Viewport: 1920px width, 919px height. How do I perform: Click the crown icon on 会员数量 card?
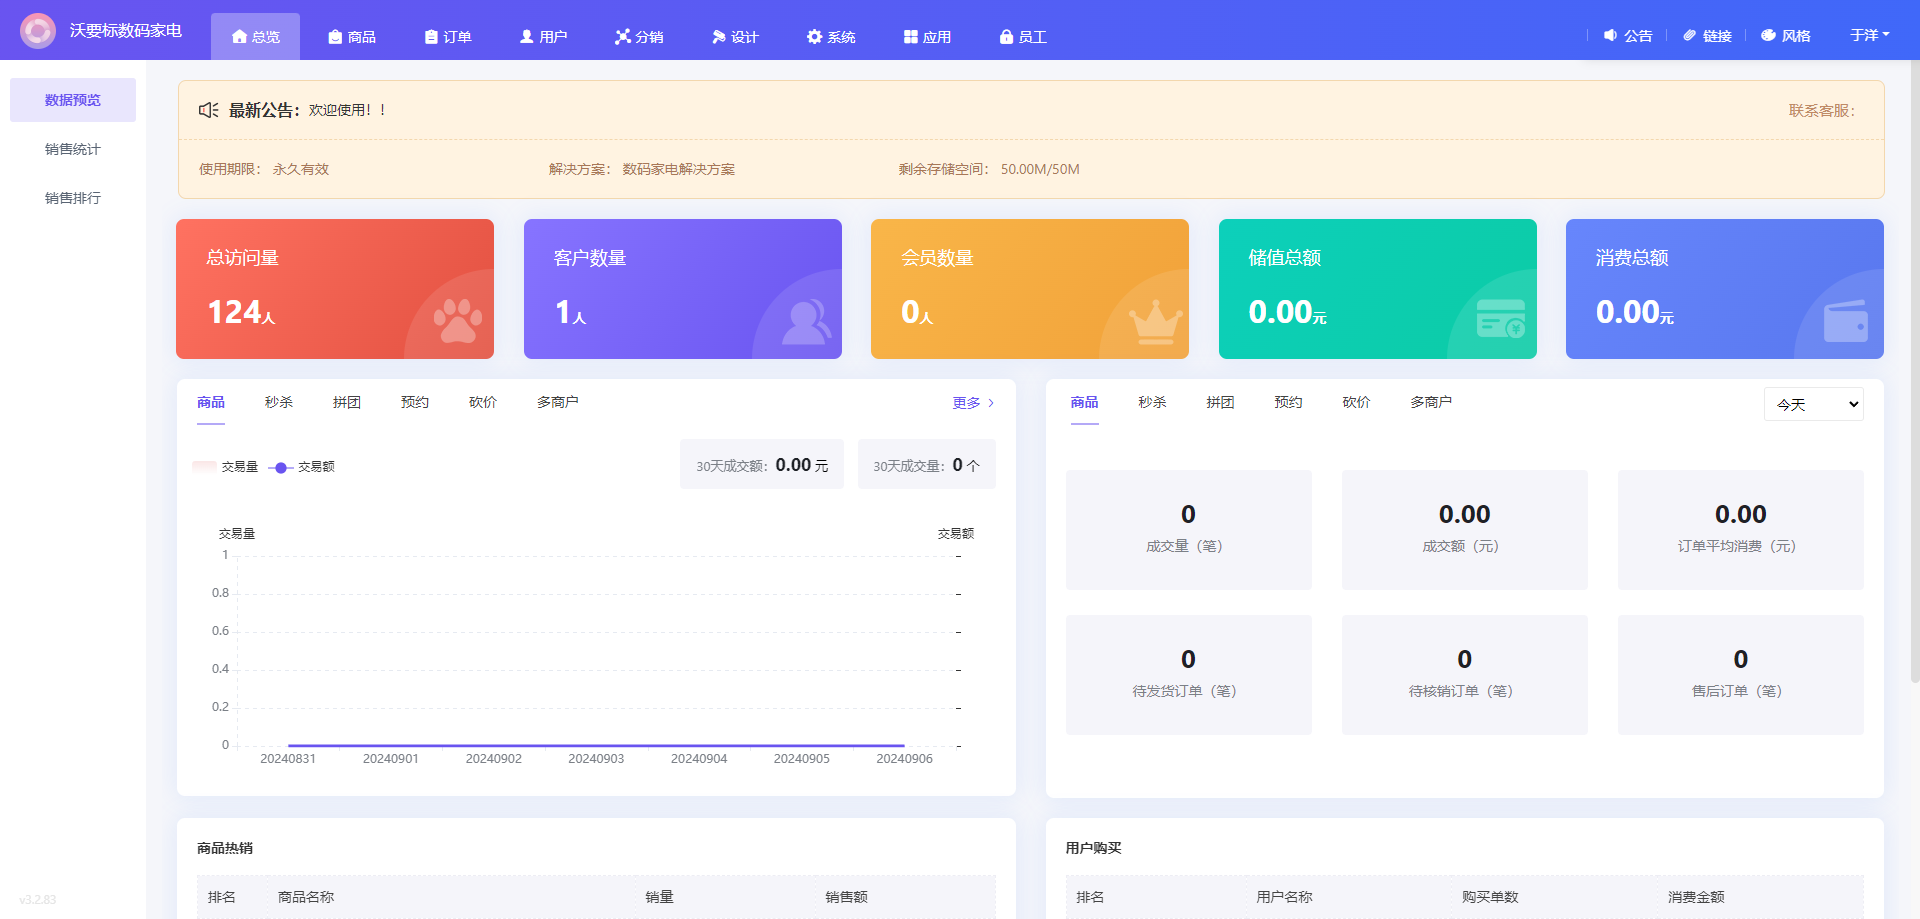[x=1155, y=322]
